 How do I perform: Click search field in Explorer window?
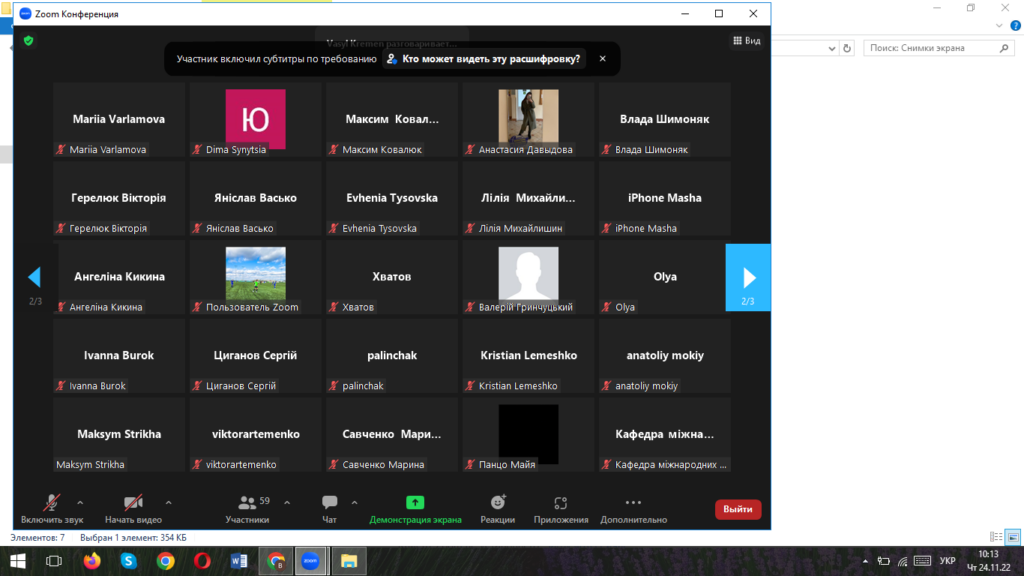(x=938, y=48)
